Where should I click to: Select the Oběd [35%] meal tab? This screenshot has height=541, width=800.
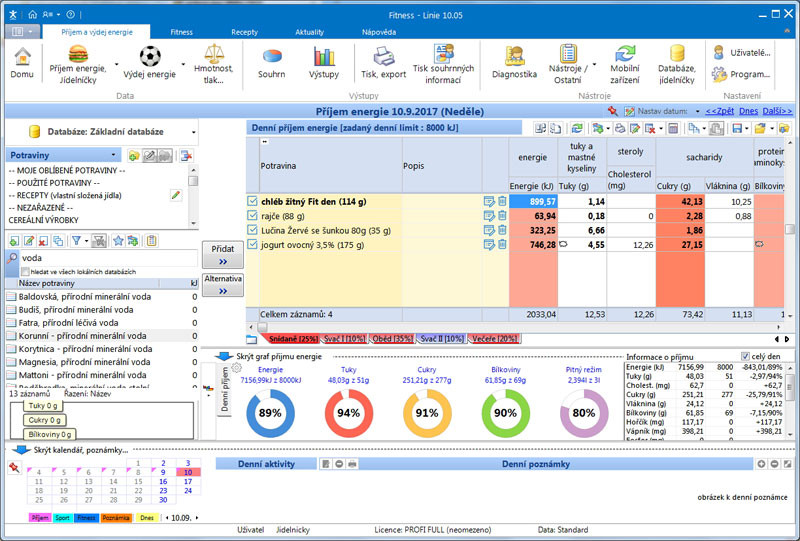392,339
